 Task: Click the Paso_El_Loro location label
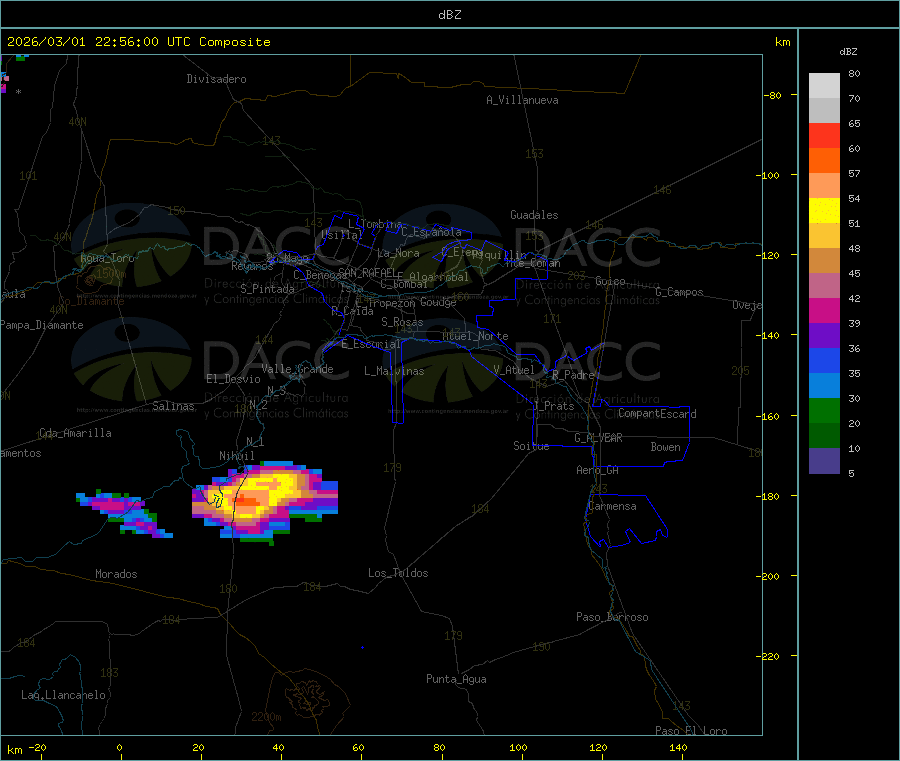click(691, 731)
